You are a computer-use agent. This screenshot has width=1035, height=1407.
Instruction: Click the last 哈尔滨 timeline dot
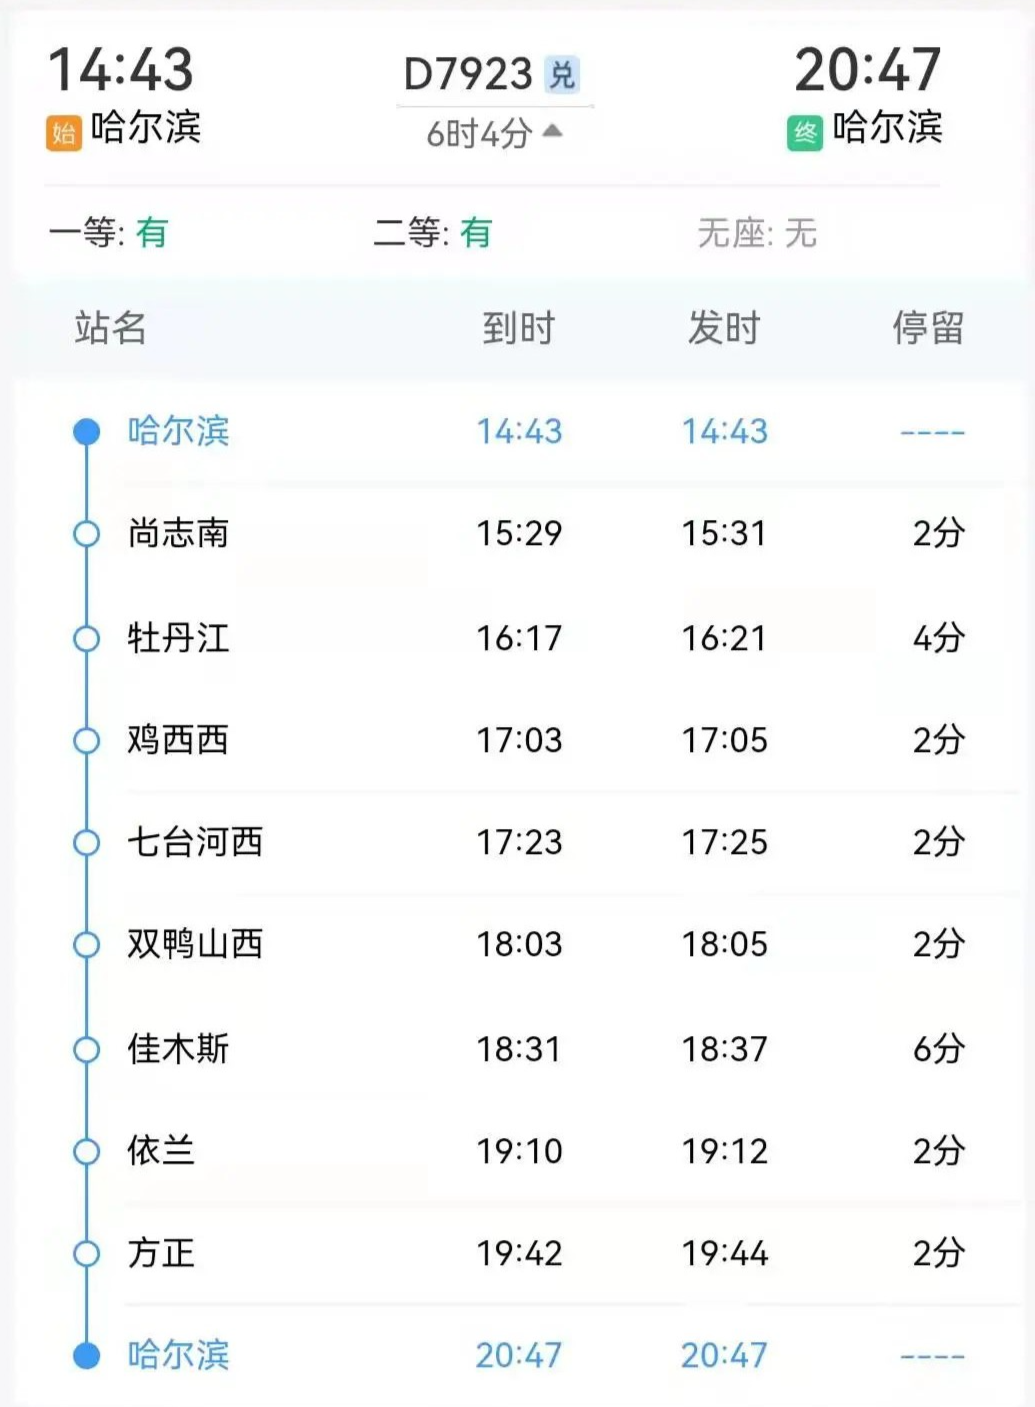pyautogui.click(x=87, y=1355)
